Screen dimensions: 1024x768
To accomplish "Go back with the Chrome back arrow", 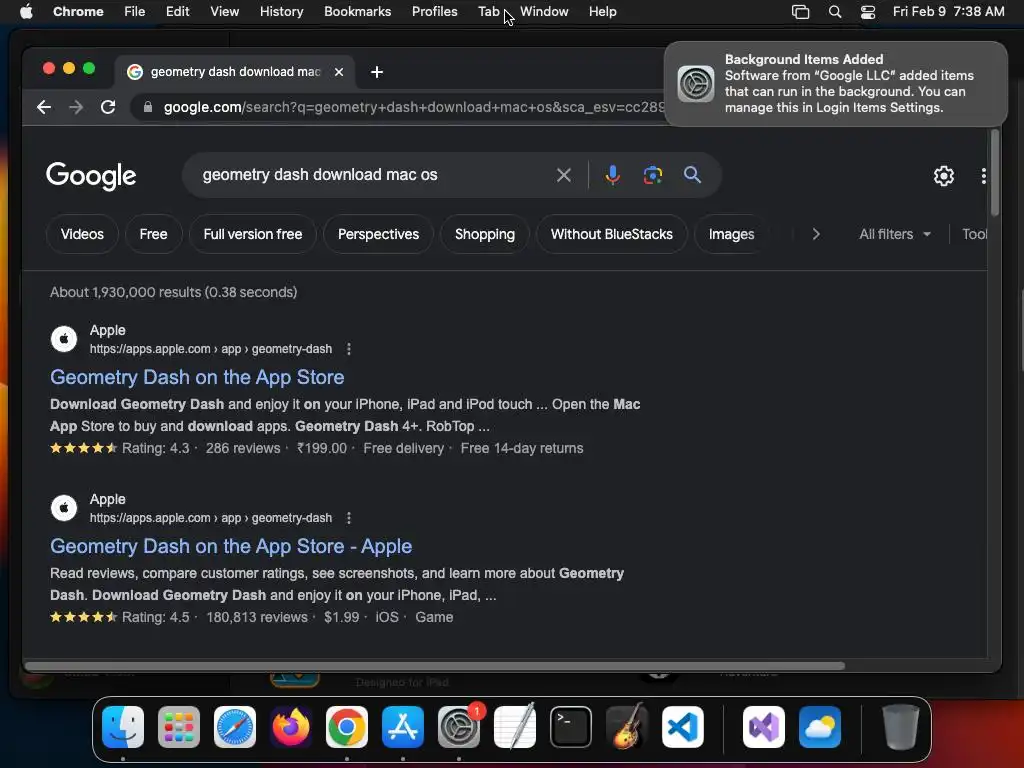I will point(44,107).
